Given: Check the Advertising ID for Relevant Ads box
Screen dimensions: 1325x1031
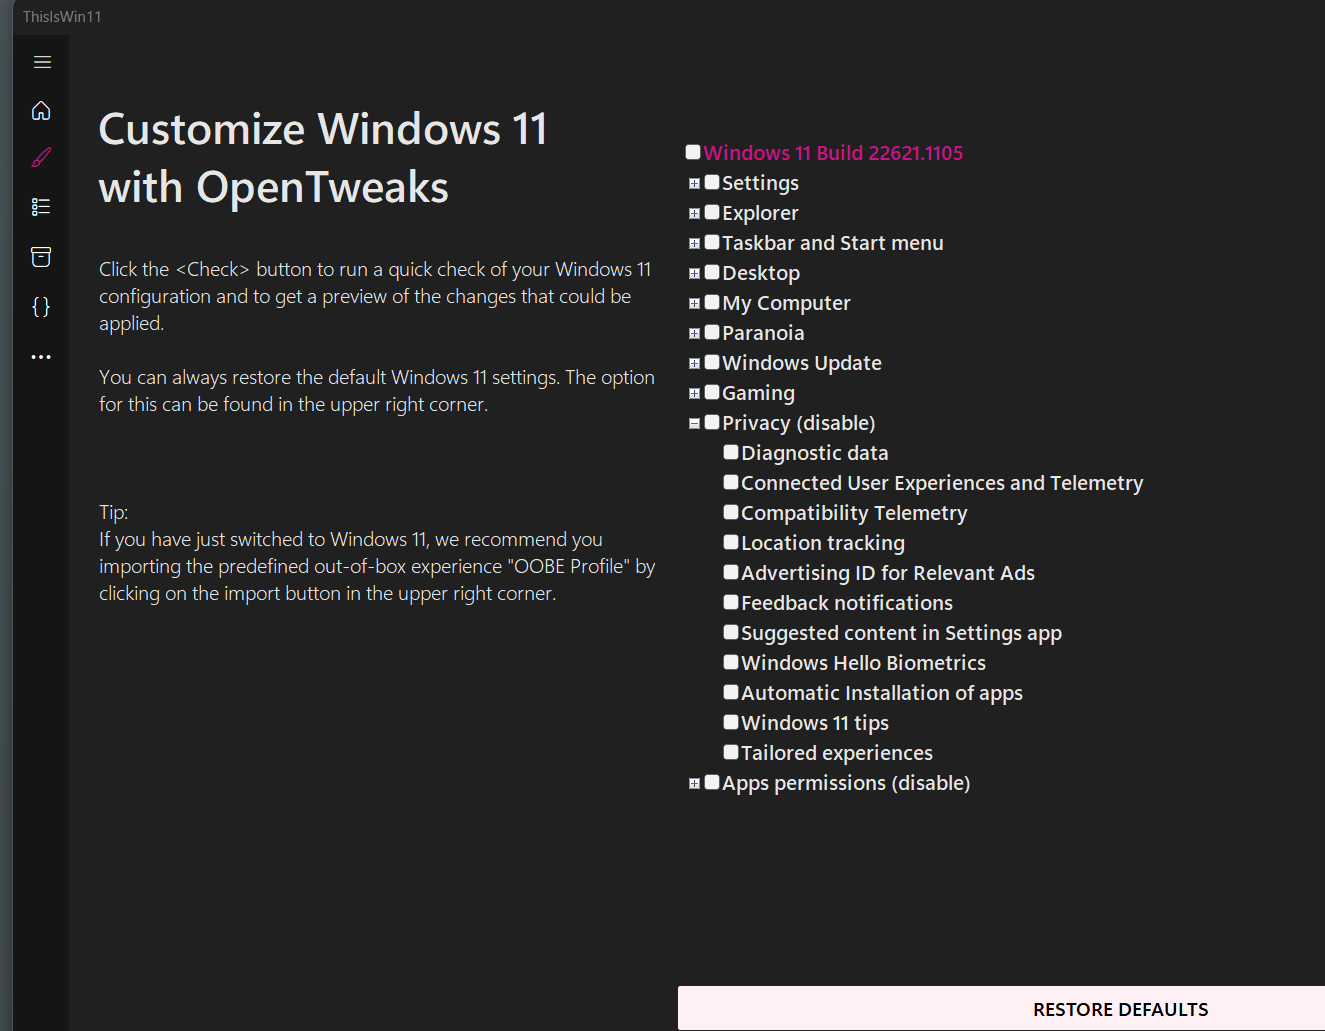Looking at the screenshot, I should click(x=731, y=572).
